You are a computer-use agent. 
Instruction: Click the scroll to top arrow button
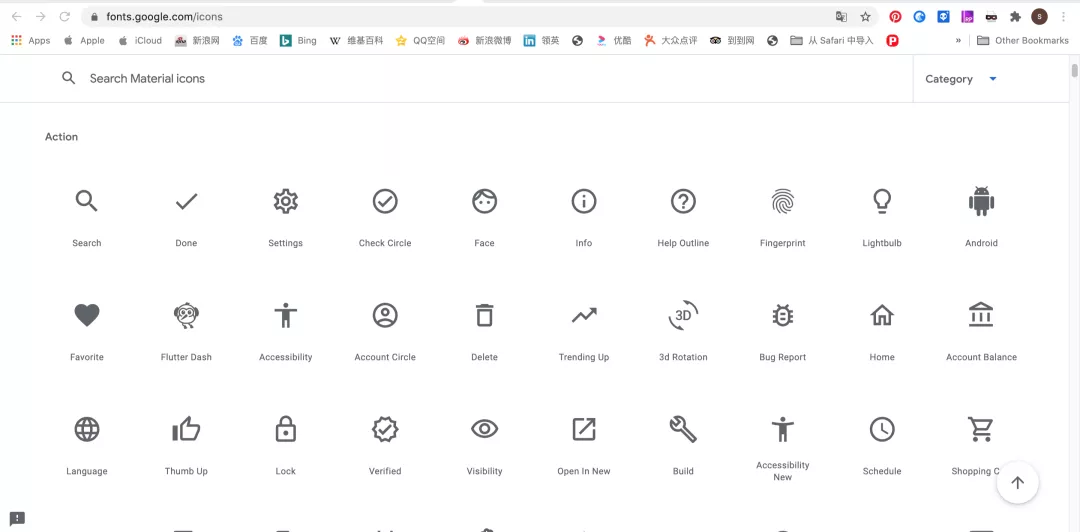1017,483
